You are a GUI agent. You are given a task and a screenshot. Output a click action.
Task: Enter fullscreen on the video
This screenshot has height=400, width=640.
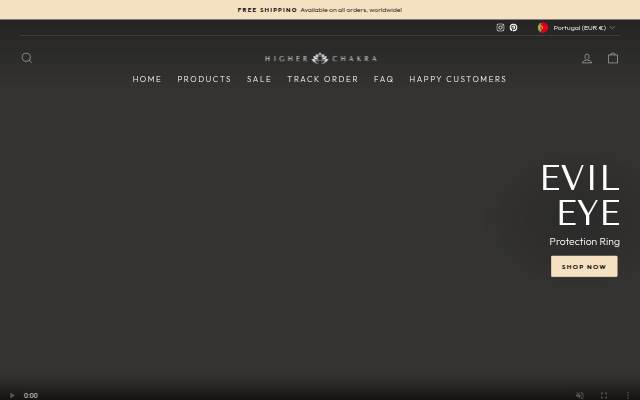[604, 395]
